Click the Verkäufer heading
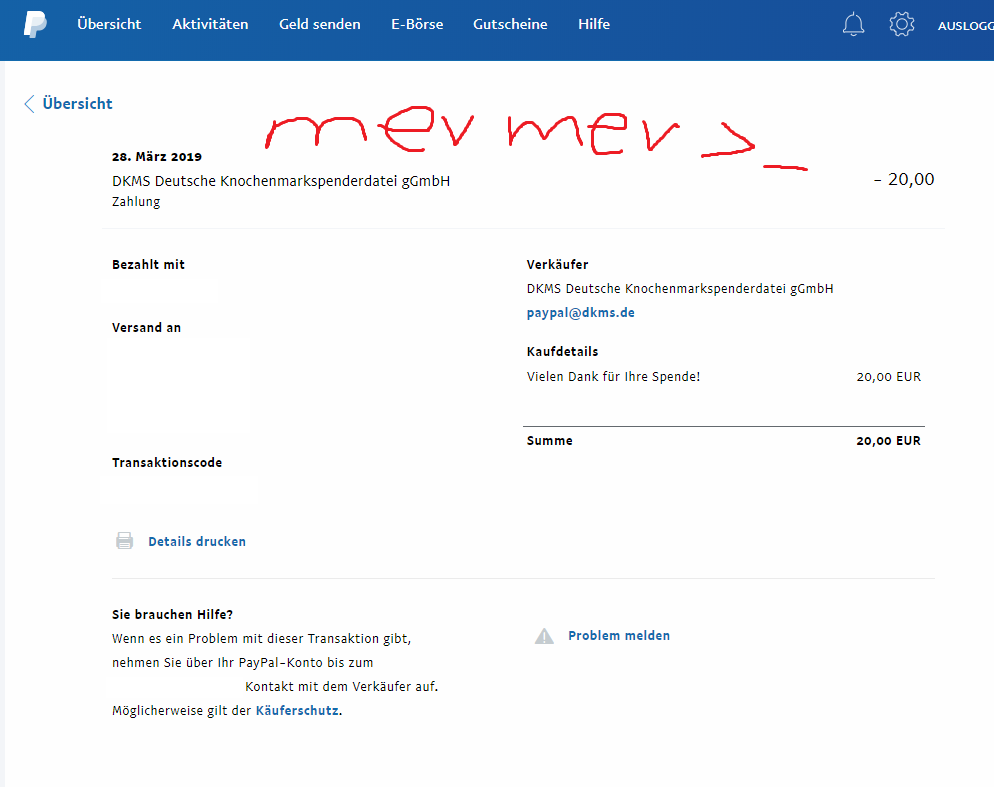This screenshot has height=787, width=994. tap(557, 264)
